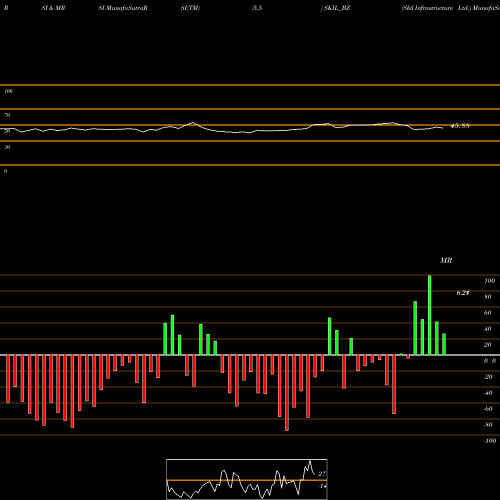Click the '27' value in the mini chart
The width and height of the screenshot is (500, 500).
(x=322, y=474)
